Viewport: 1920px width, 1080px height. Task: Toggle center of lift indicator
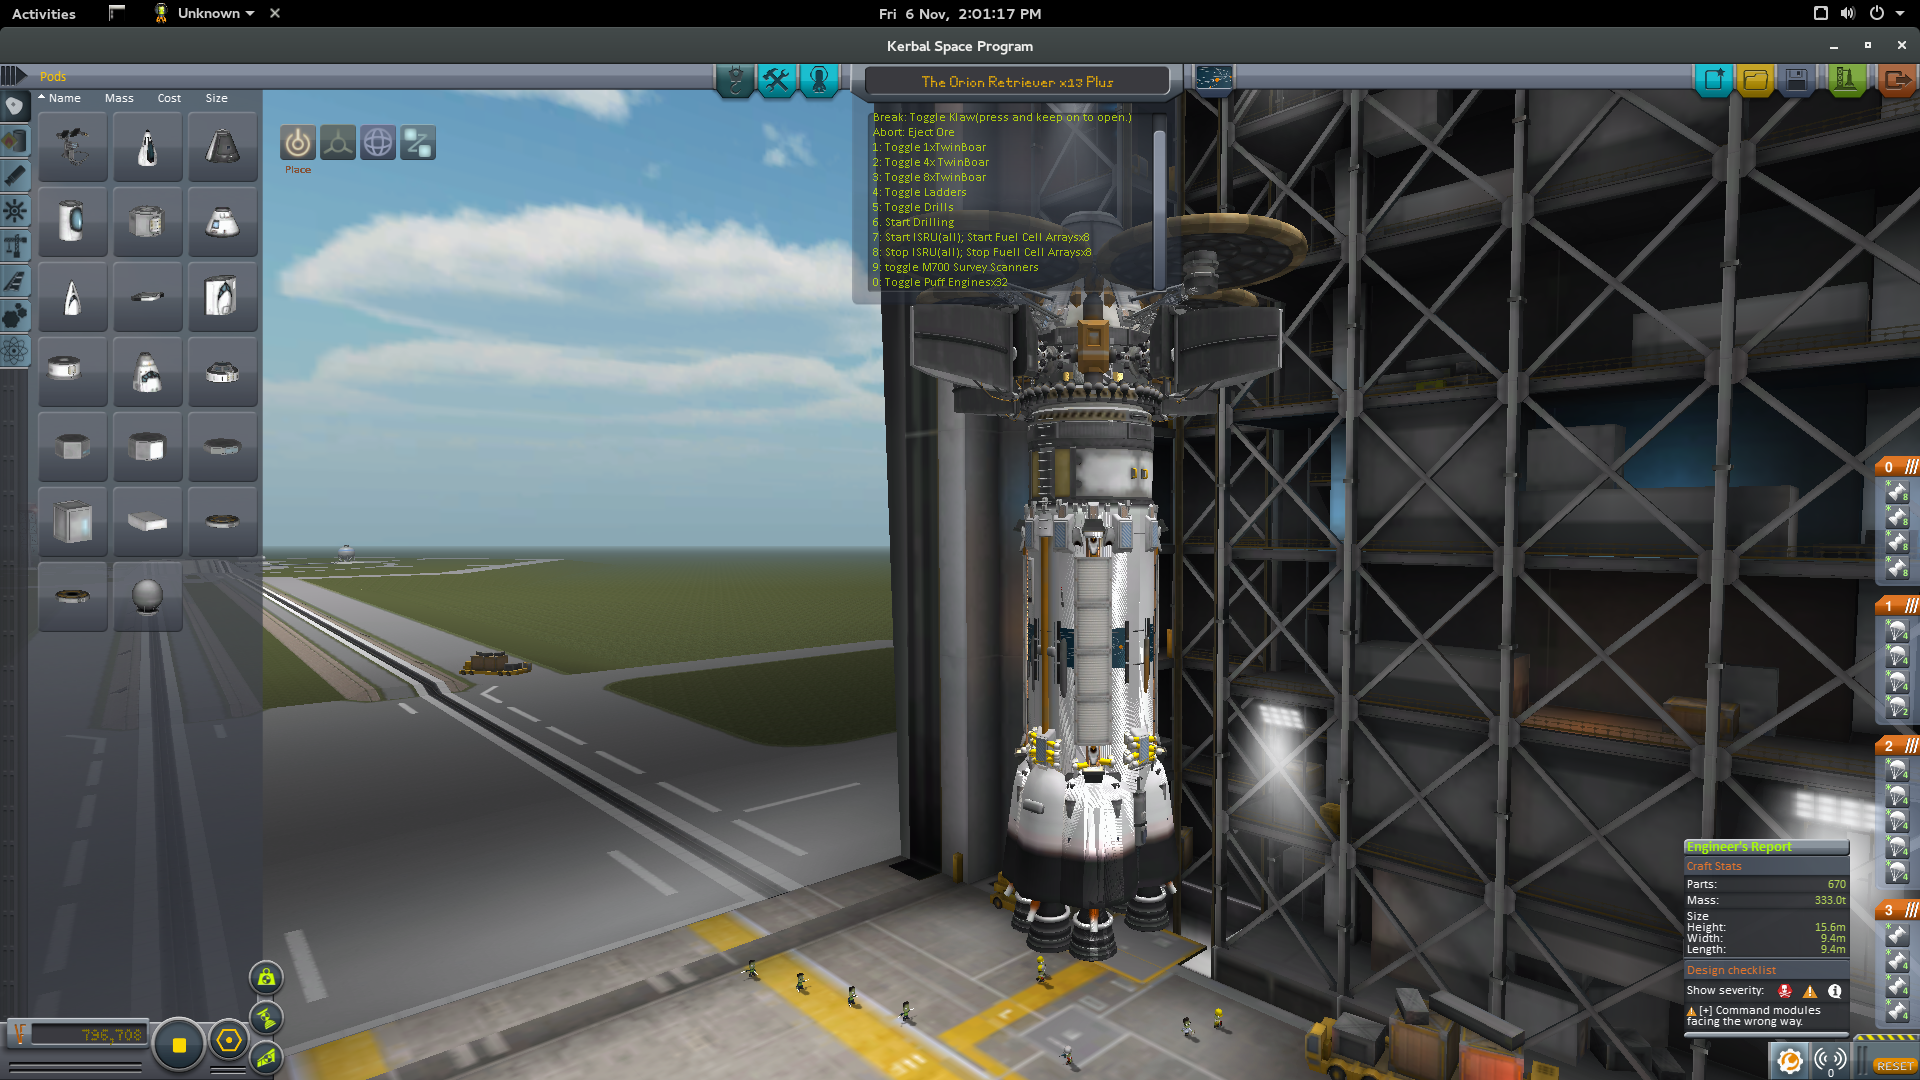(267, 1057)
